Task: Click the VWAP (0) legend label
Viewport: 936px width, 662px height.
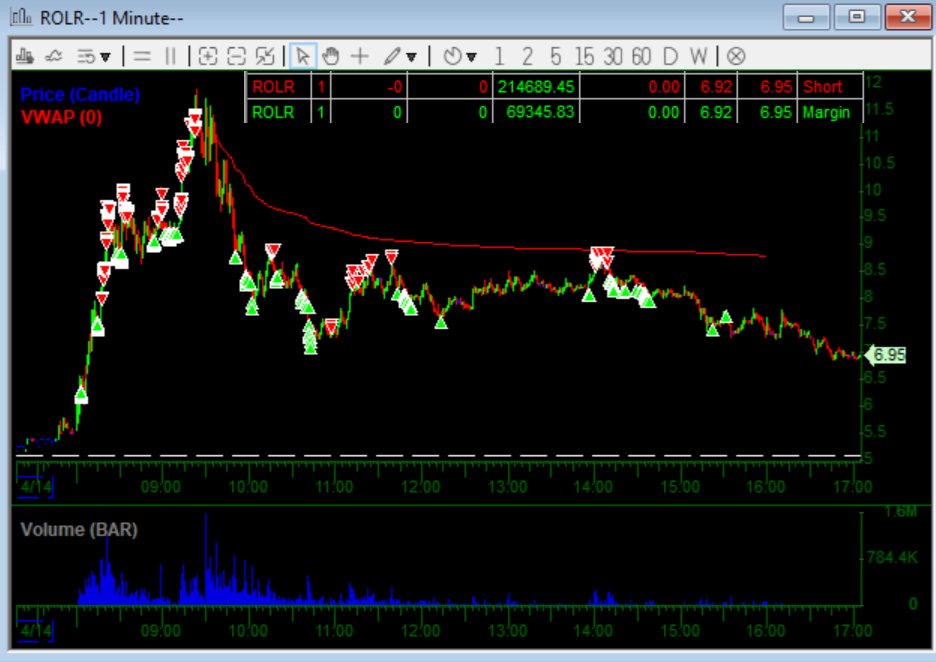Action: (x=61, y=117)
